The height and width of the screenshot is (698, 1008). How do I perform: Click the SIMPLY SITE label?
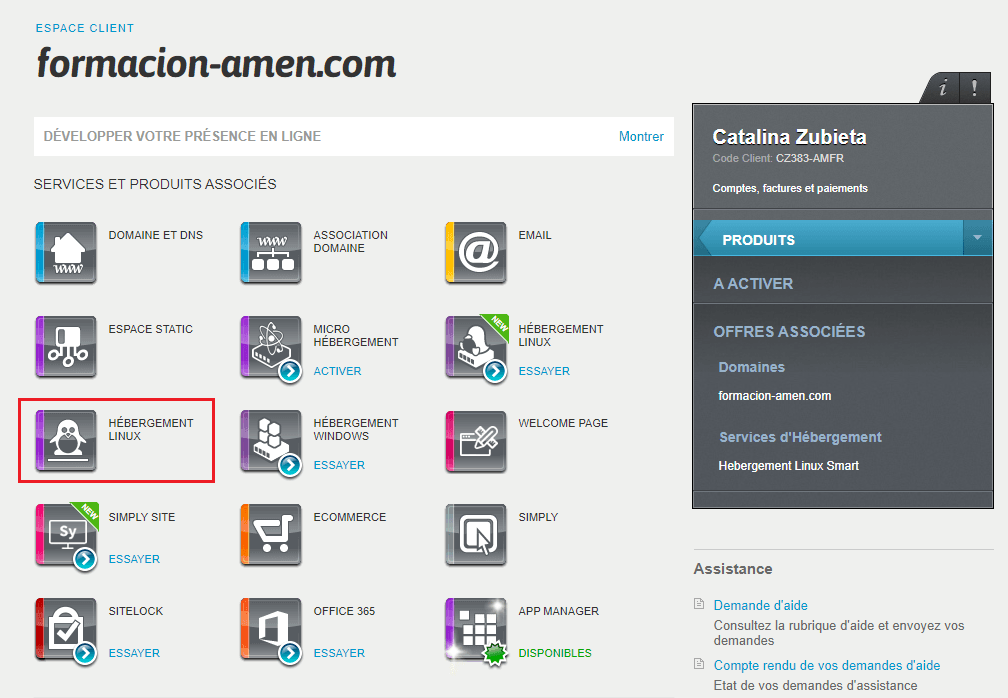tap(141, 517)
